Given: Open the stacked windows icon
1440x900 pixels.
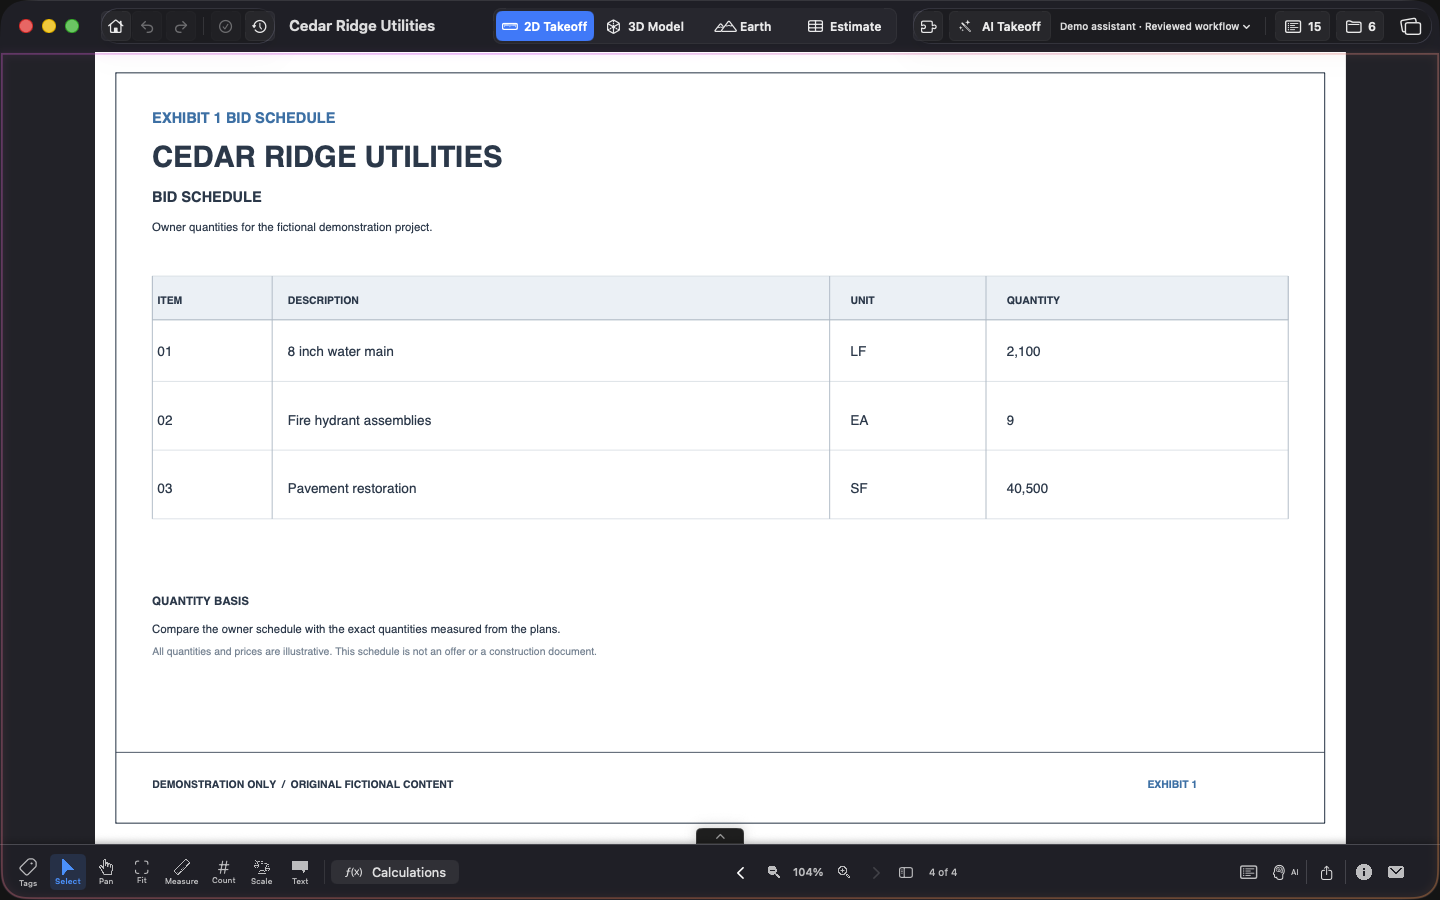Looking at the screenshot, I should 1411,27.
